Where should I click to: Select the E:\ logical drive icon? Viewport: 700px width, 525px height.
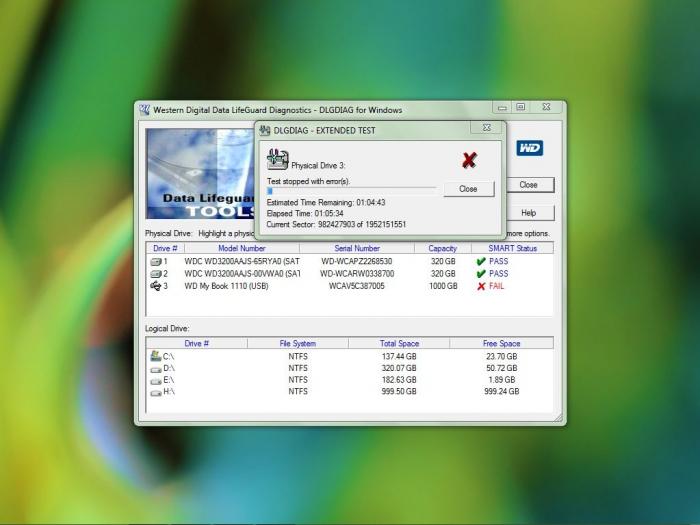point(156,381)
